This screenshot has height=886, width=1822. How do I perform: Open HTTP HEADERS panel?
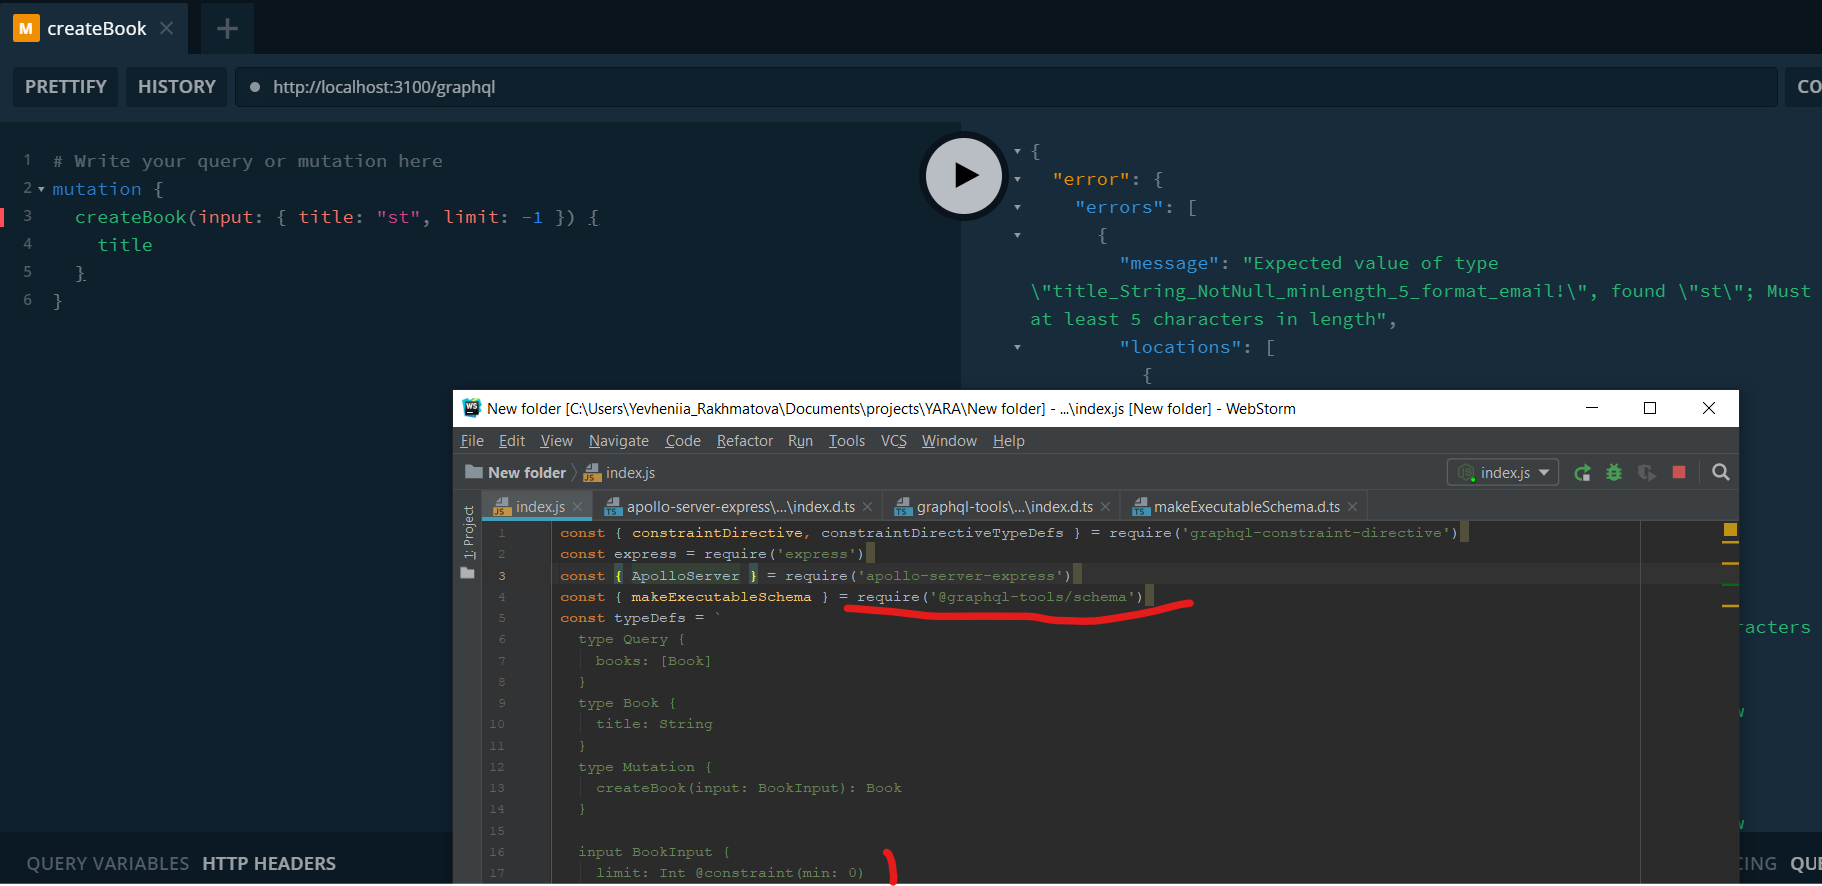click(269, 863)
